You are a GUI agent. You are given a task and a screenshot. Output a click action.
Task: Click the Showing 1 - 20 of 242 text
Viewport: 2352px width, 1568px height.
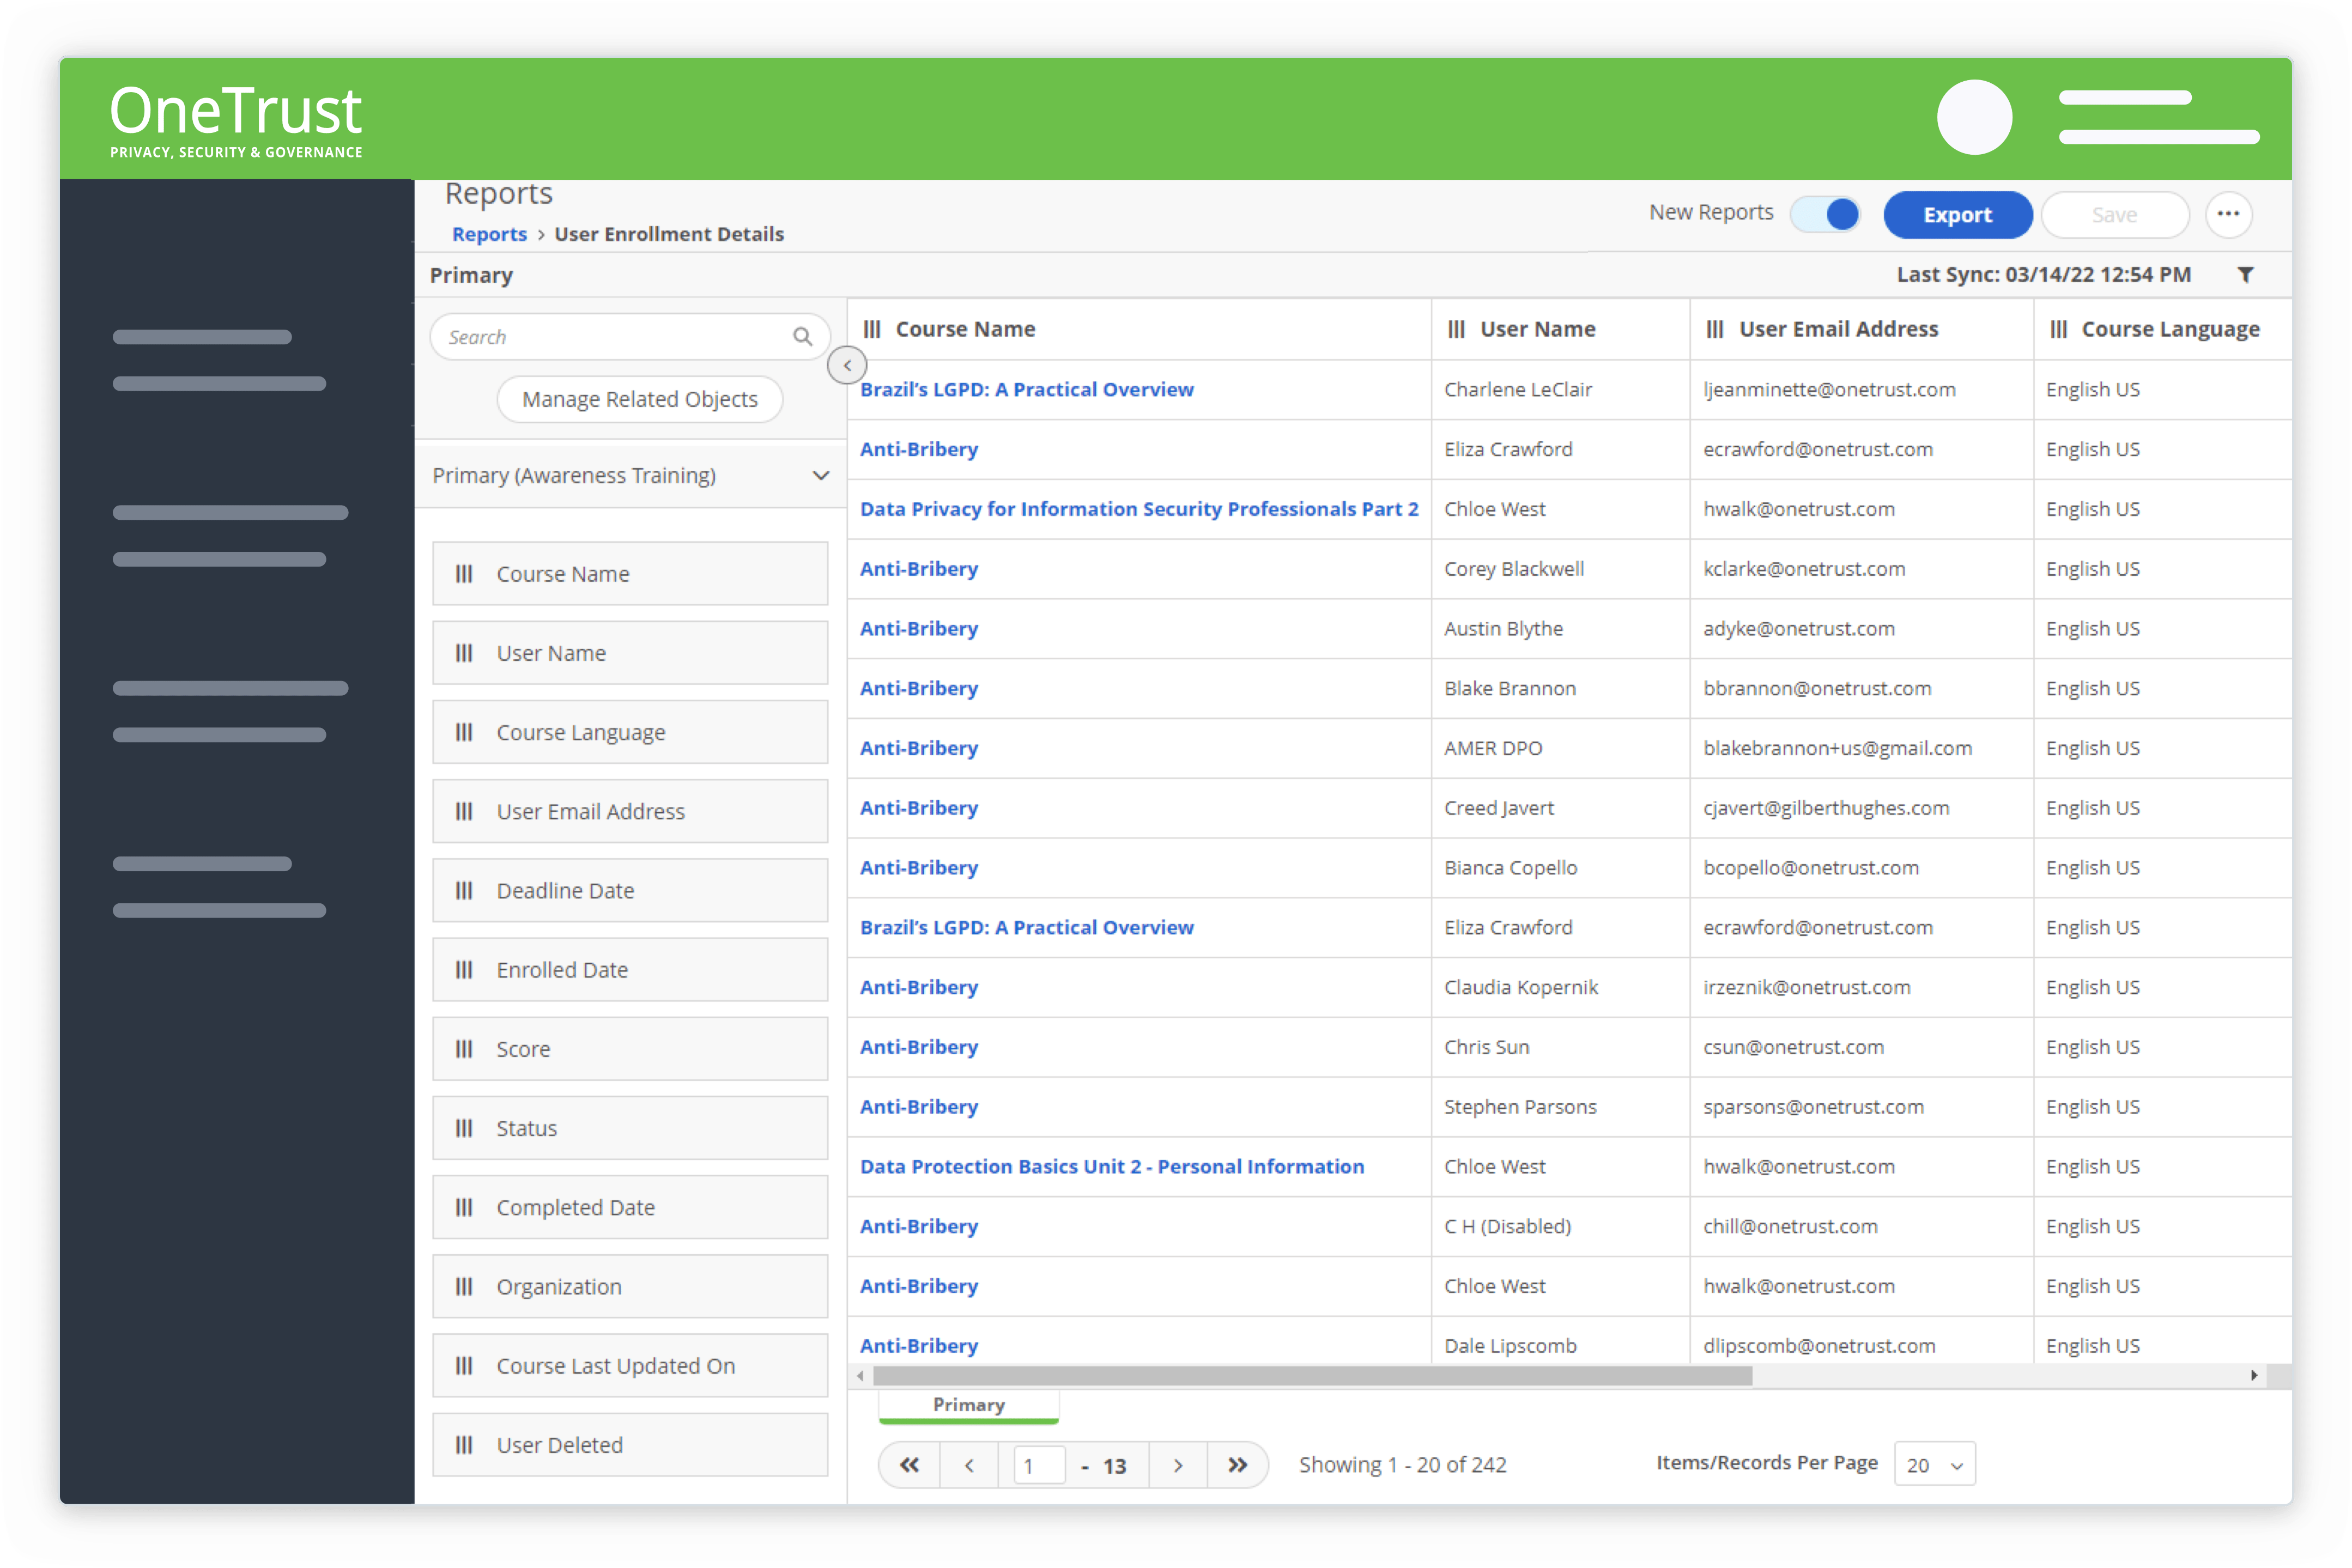[1402, 1464]
